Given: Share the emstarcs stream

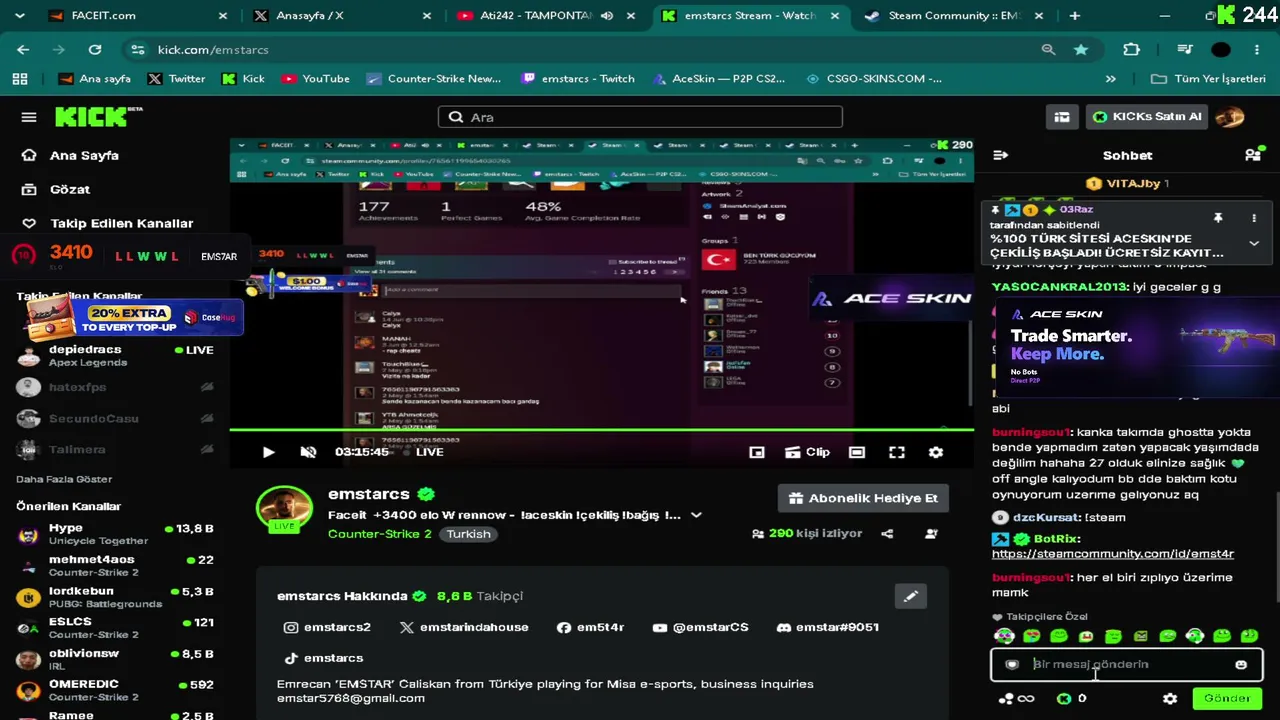Looking at the screenshot, I should 887,534.
